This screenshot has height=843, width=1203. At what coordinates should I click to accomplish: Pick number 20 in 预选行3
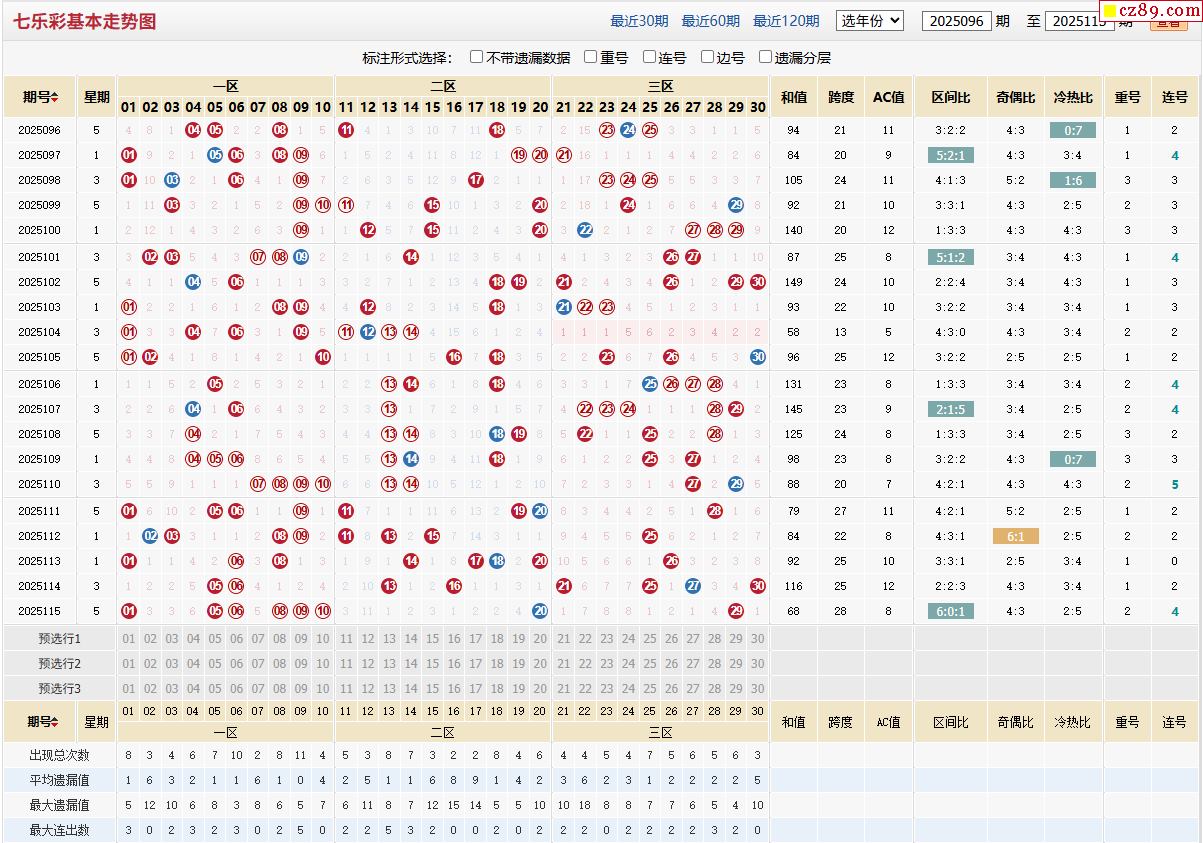pyautogui.click(x=540, y=689)
